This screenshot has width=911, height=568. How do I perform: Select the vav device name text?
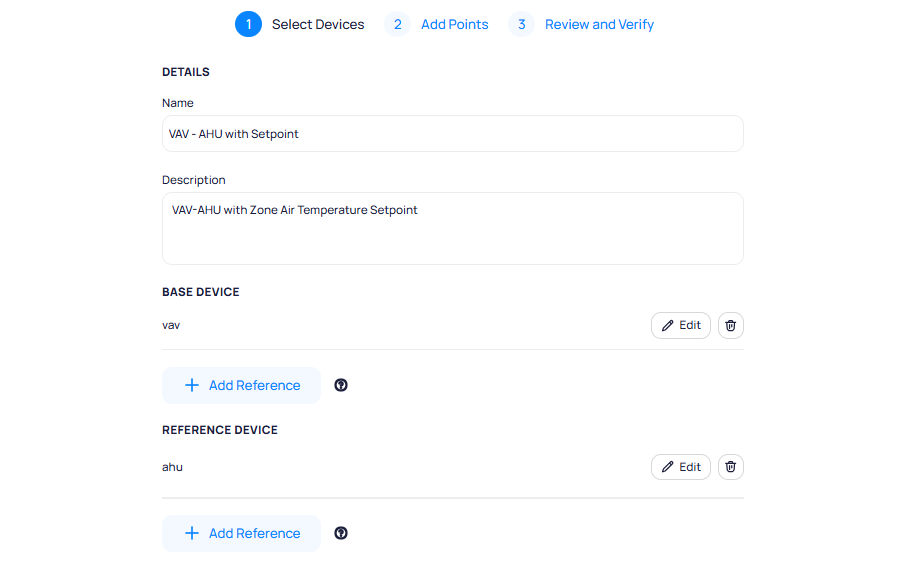(171, 325)
